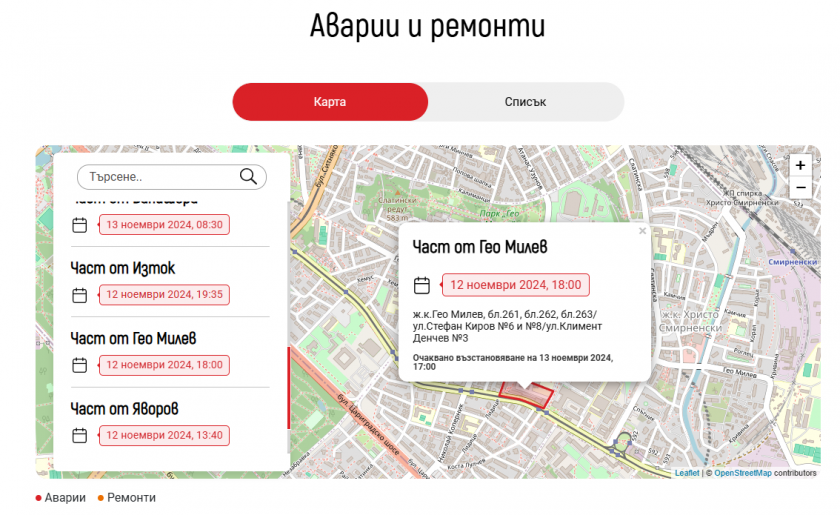Screen dimensions: 840x515
Task: Select Част от Изток in the list
Action: click(123, 268)
